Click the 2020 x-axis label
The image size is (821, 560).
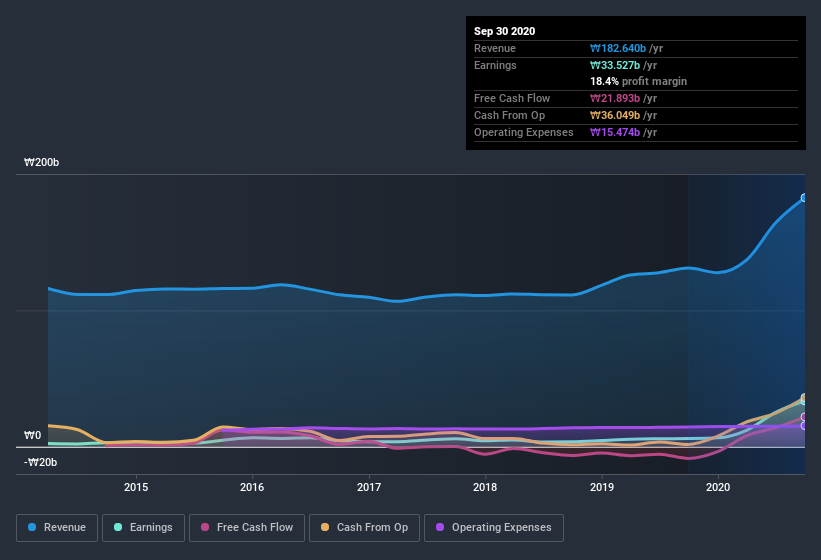[718, 487]
